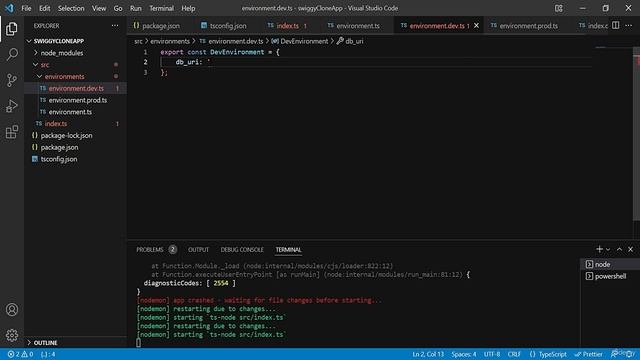Open the File menu
This screenshot has height=360, width=640.
click(x=26, y=8)
